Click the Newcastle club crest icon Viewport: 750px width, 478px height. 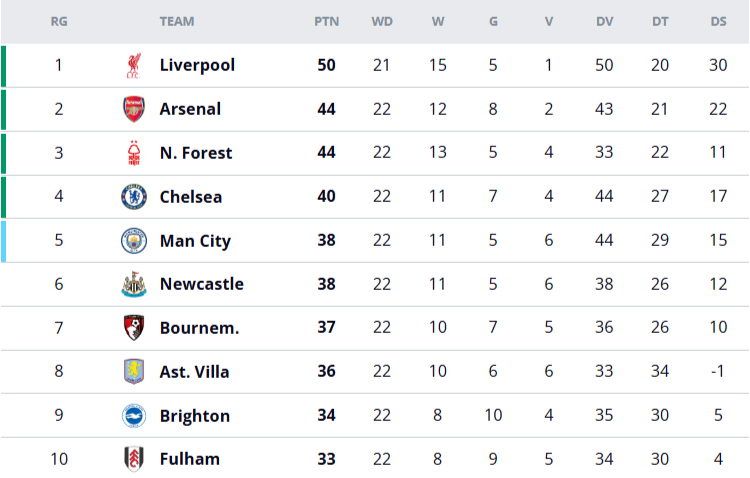pyautogui.click(x=133, y=285)
